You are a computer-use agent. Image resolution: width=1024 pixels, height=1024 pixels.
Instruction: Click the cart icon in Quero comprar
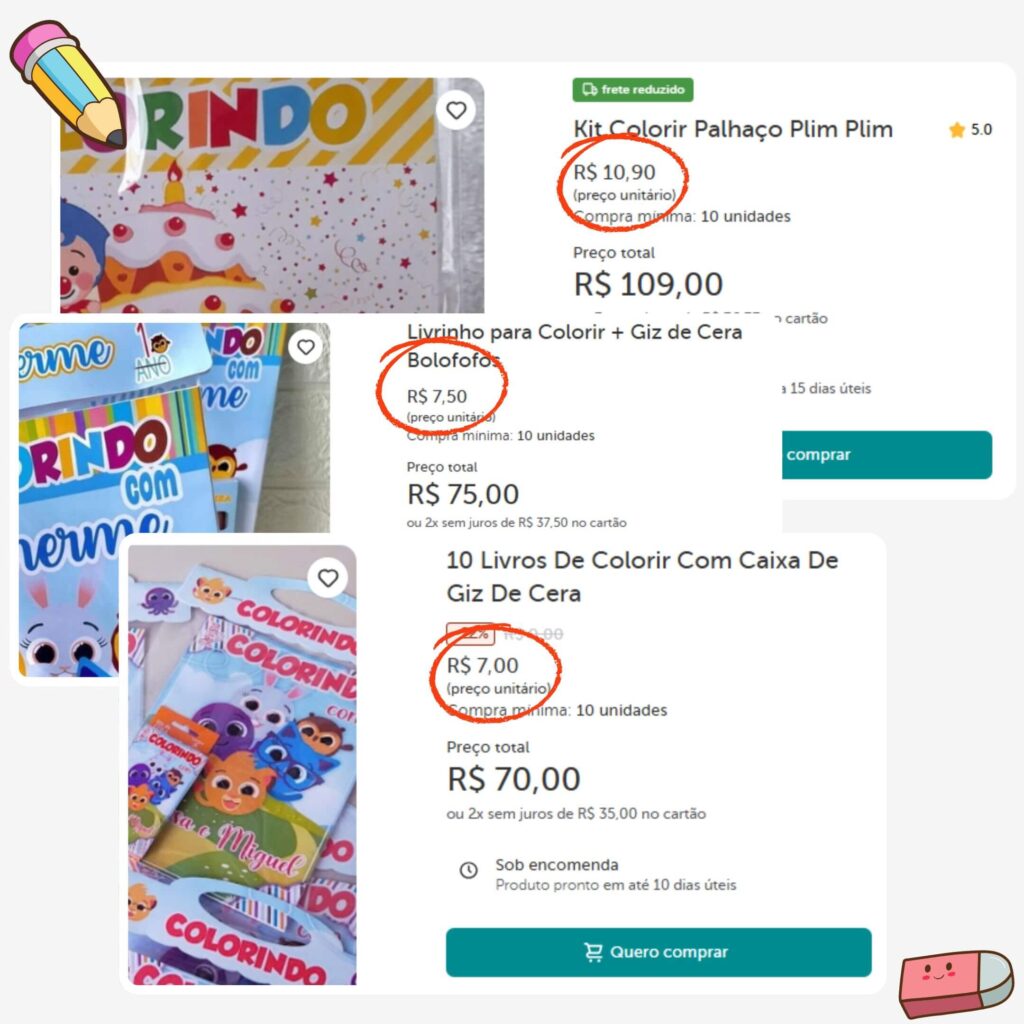593,952
